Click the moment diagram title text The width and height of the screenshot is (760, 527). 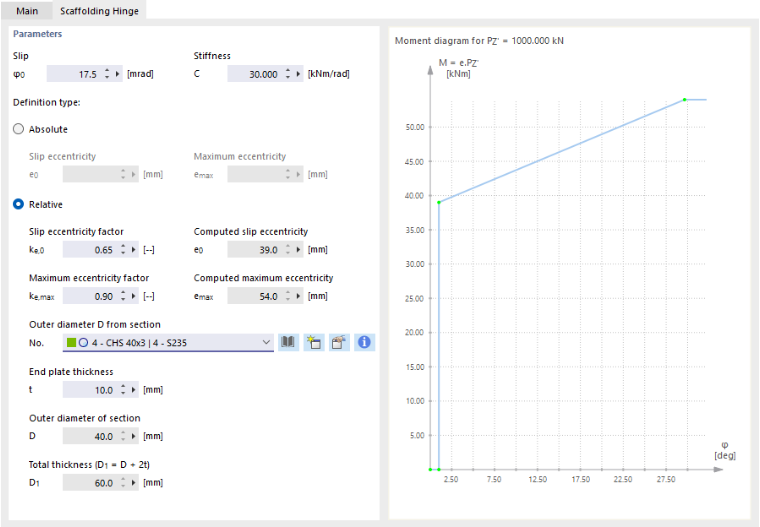tap(479, 41)
